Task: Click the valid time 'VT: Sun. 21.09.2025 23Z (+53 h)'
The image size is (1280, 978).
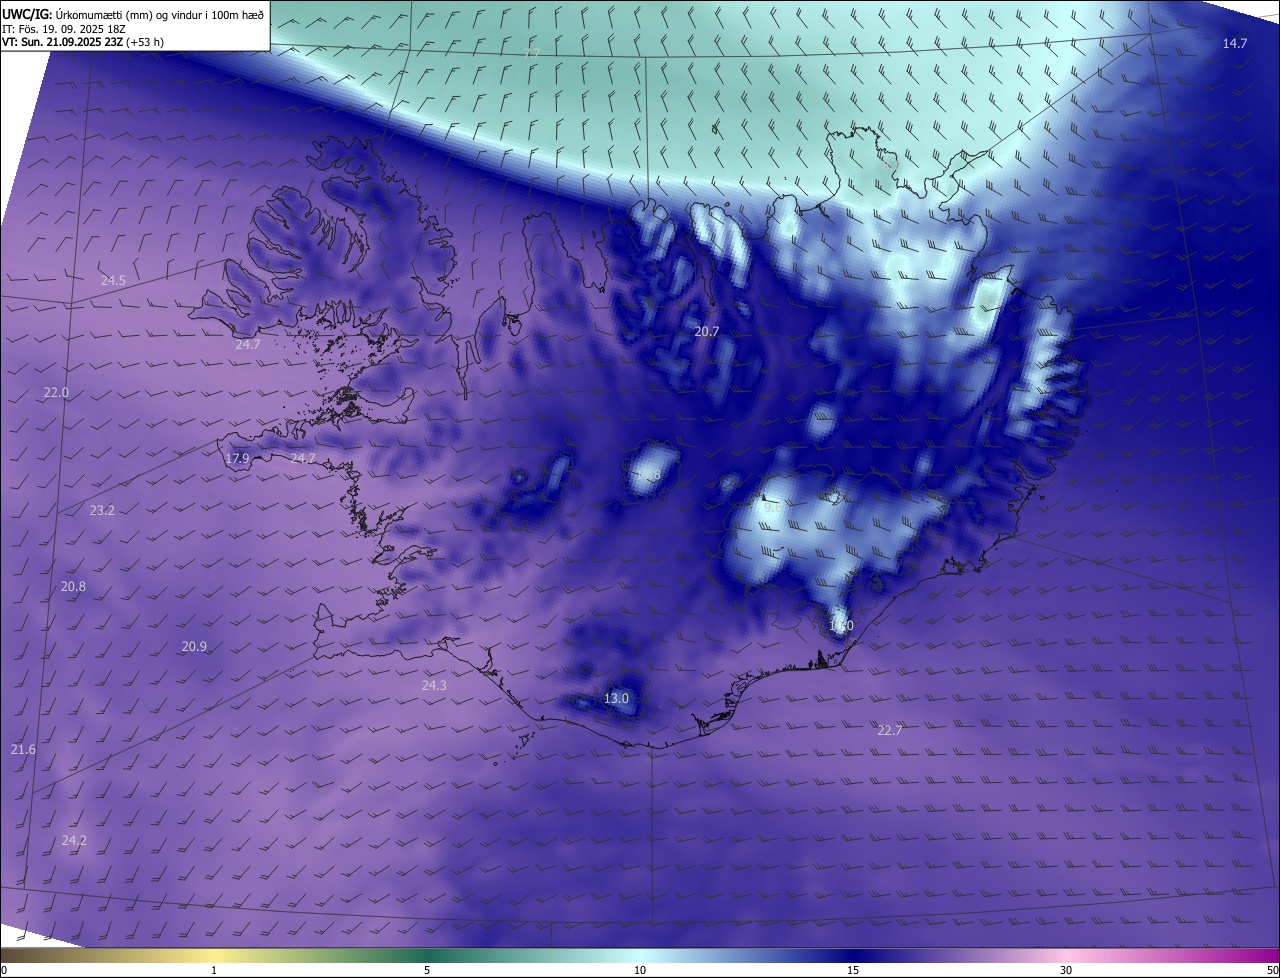Action: tap(83, 42)
